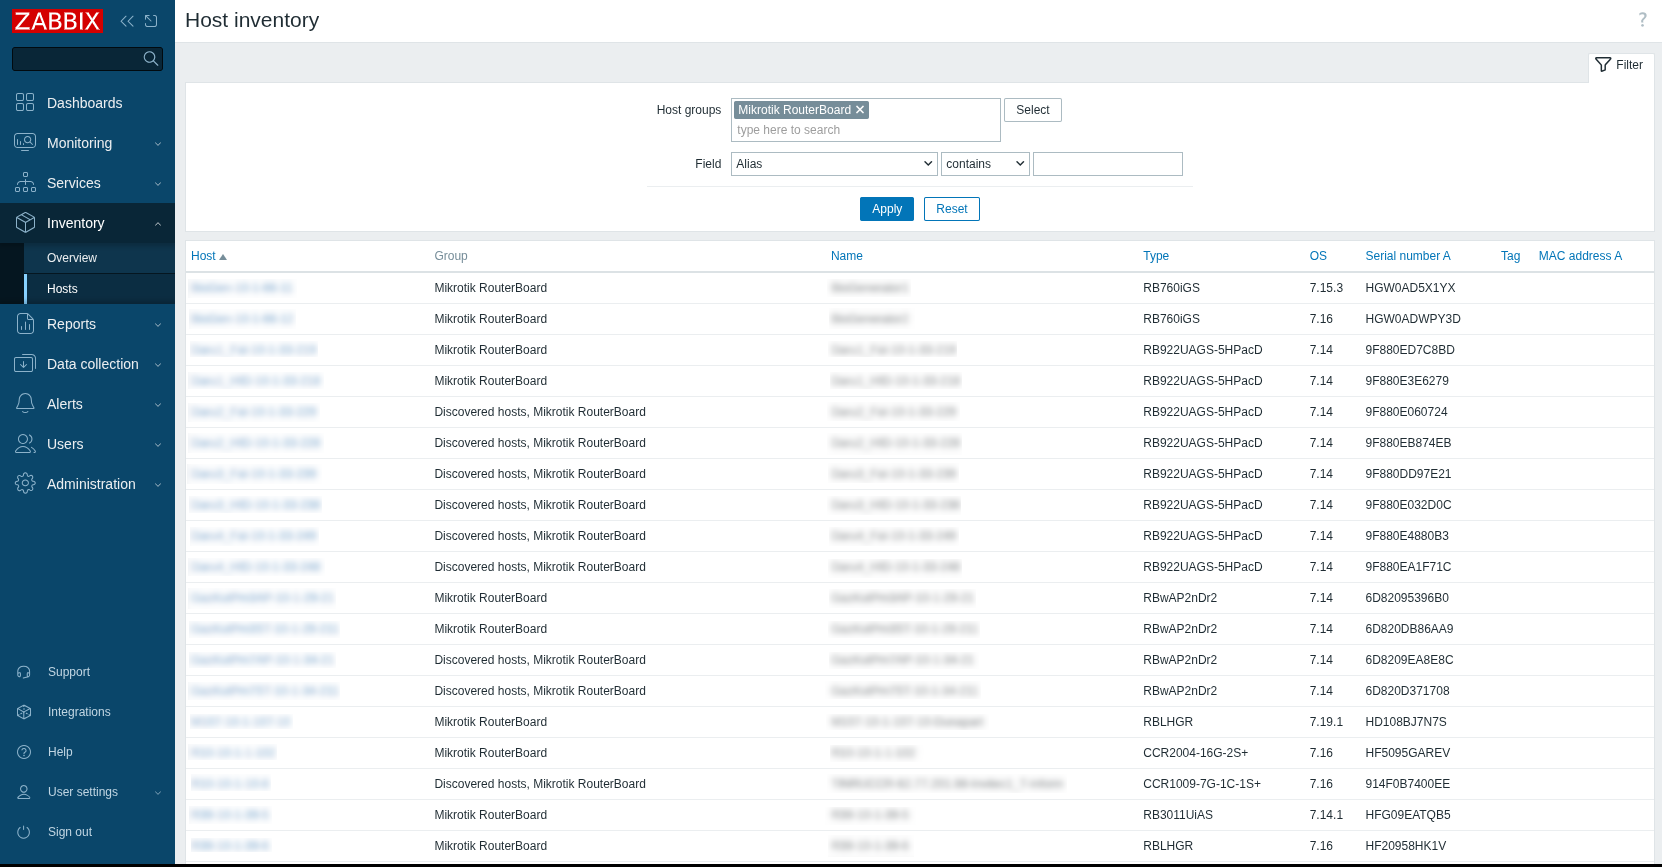Screen dimensions: 1662x867
Task: Click the Sign out power icon
Action: (24, 832)
